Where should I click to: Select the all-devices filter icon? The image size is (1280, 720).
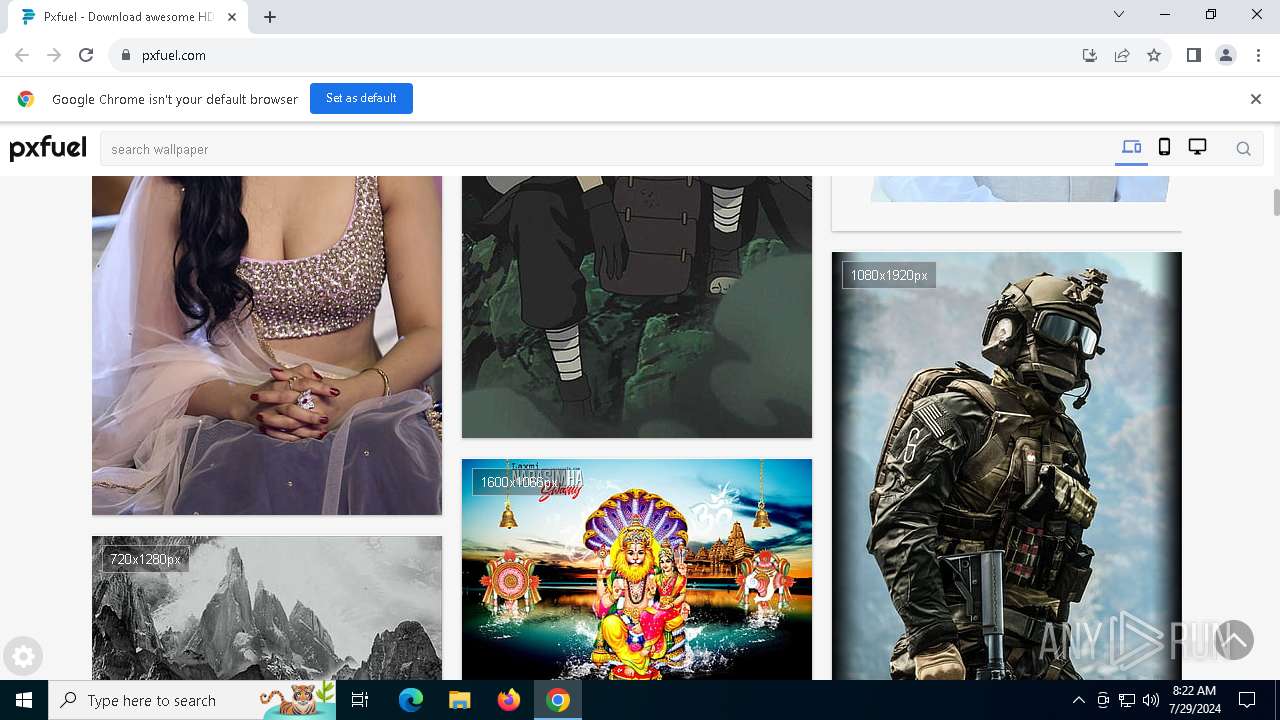(x=1131, y=148)
